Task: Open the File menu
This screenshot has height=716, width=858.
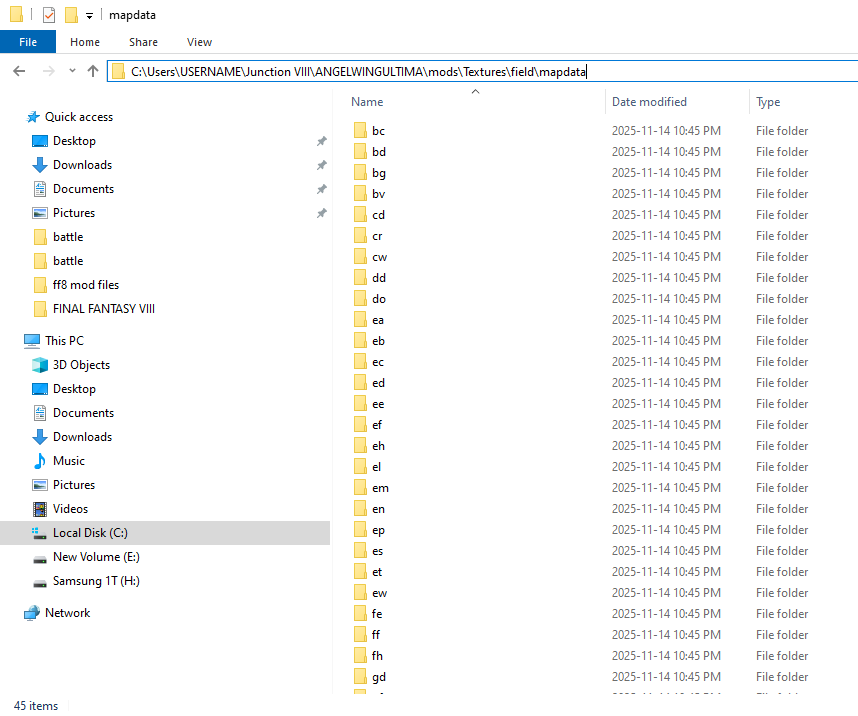Action: pos(28,42)
